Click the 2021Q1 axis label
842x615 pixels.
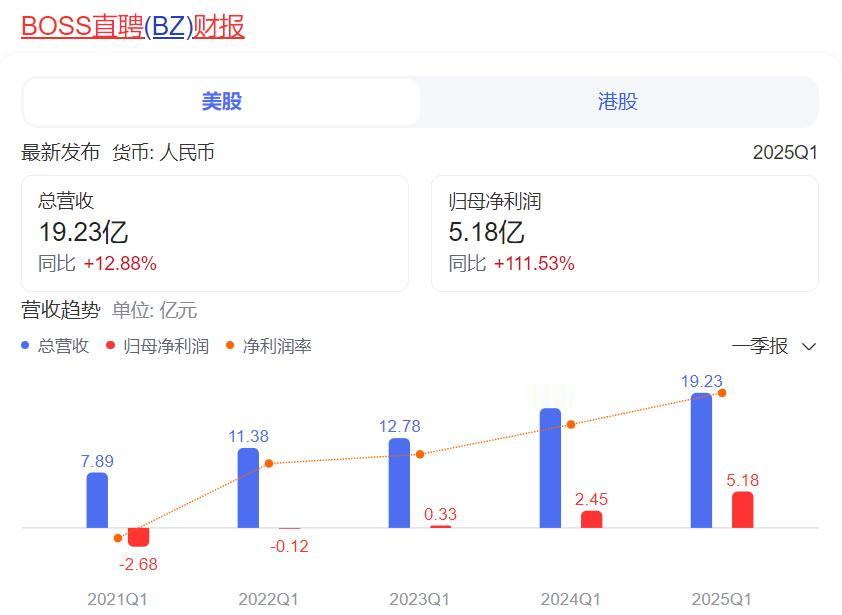click(118, 599)
